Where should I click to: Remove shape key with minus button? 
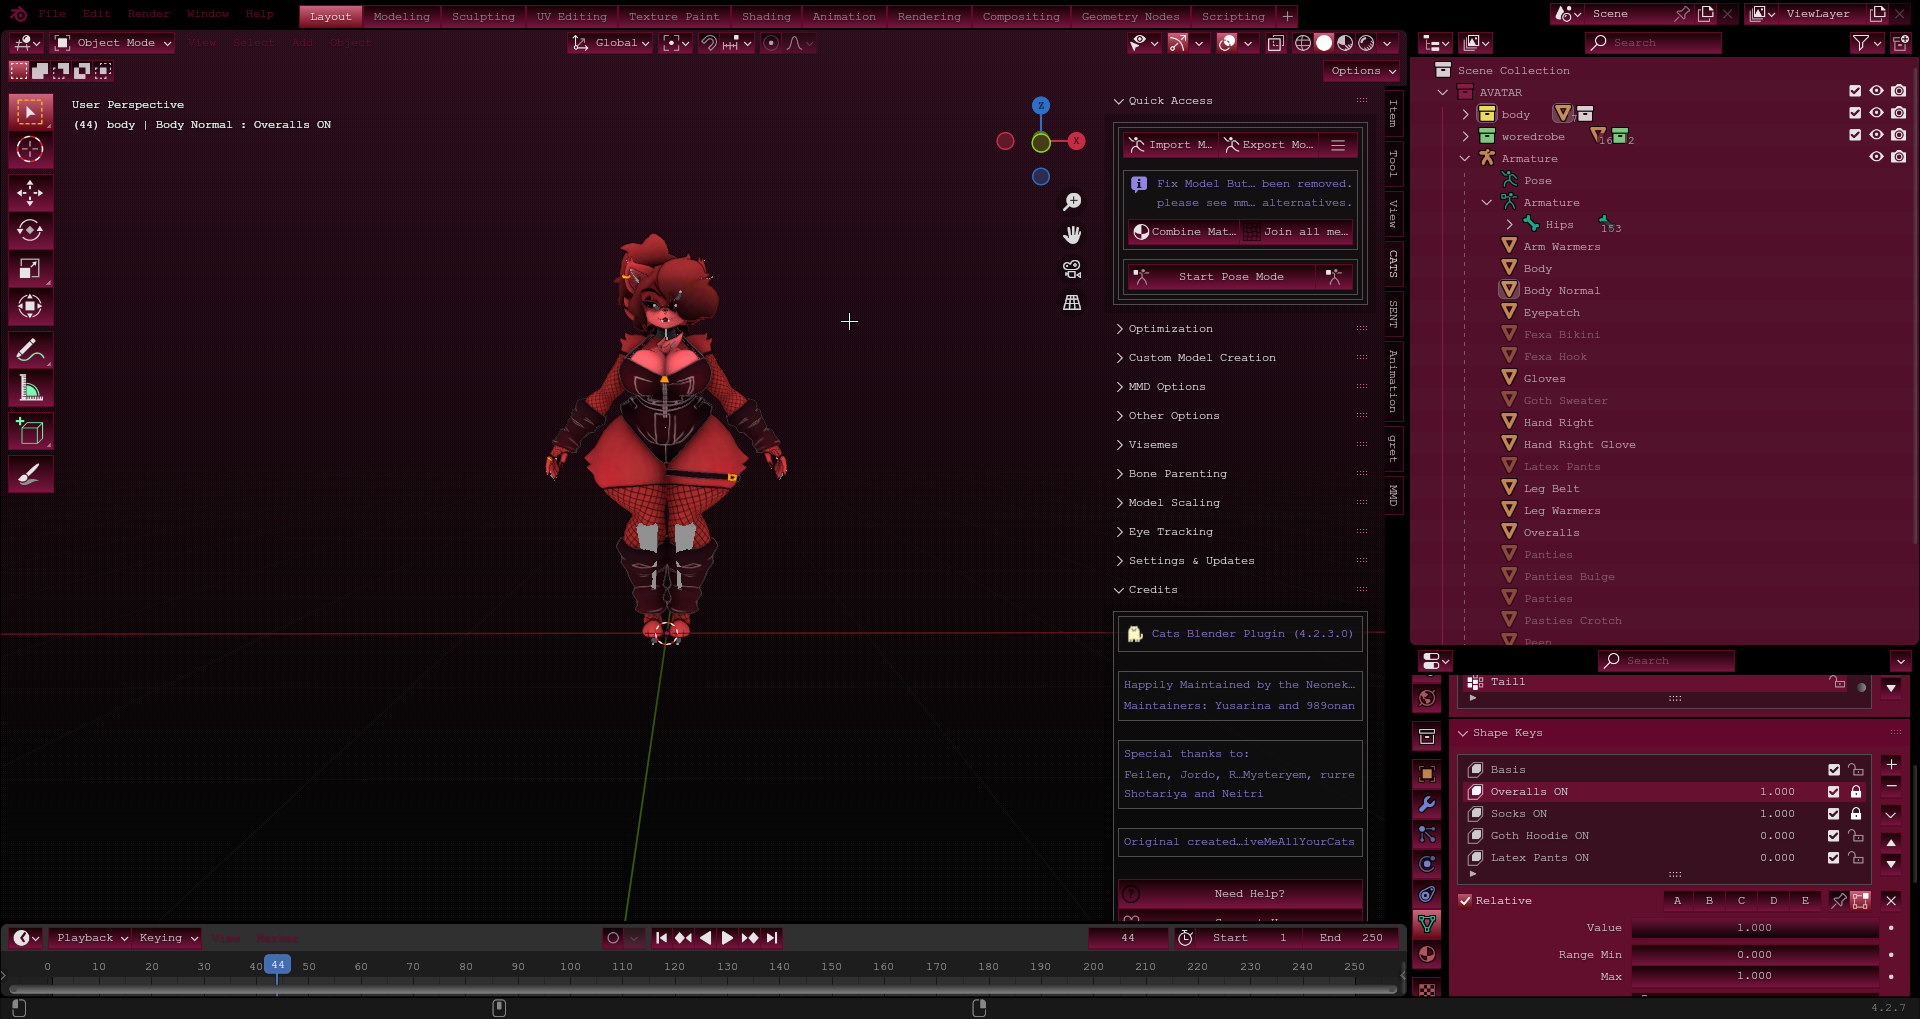point(1891,785)
